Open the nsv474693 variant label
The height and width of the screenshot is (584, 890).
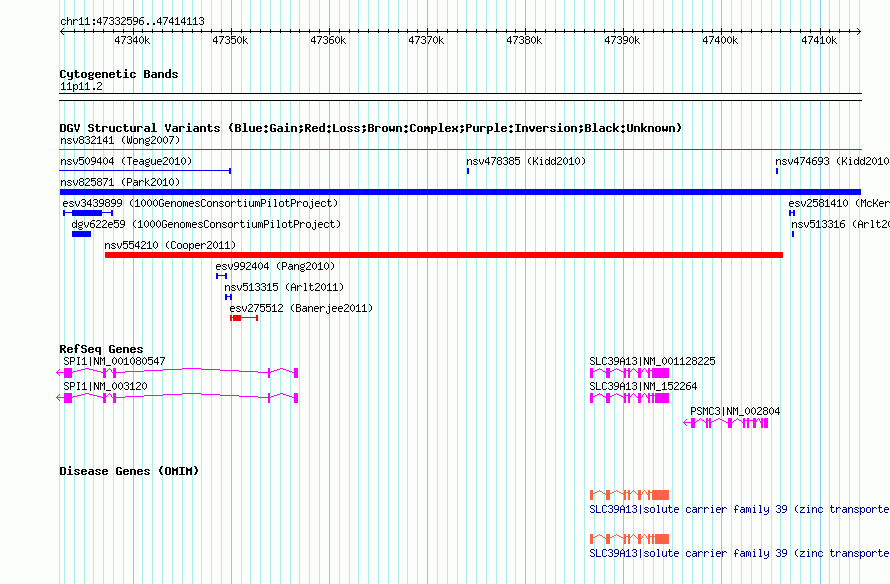coord(832,161)
